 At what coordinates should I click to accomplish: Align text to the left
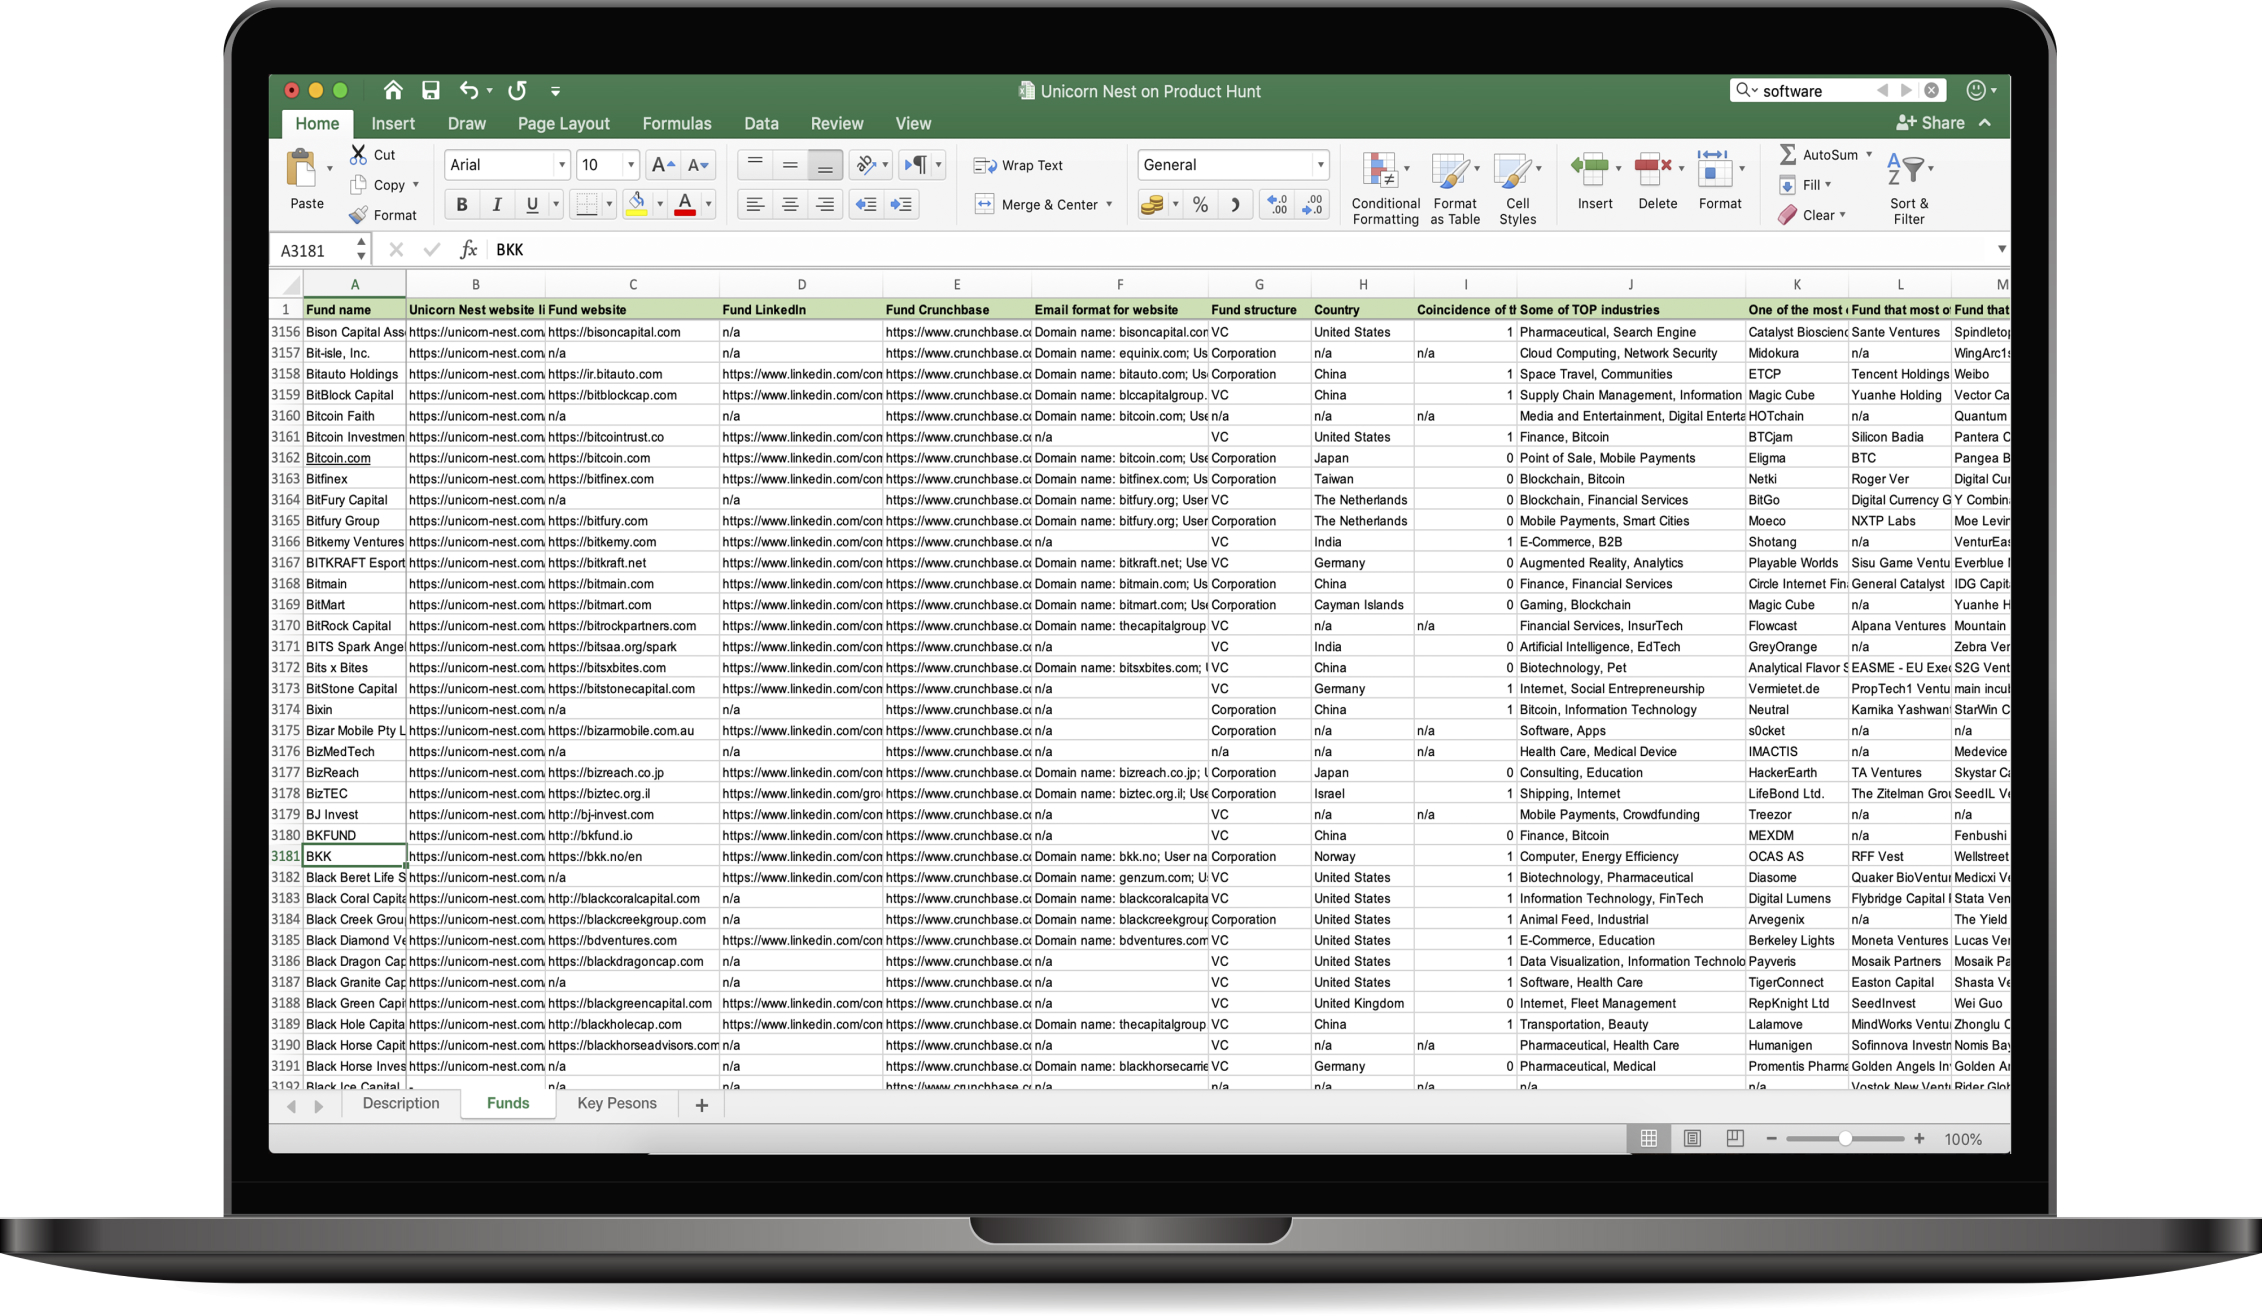point(755,205)
